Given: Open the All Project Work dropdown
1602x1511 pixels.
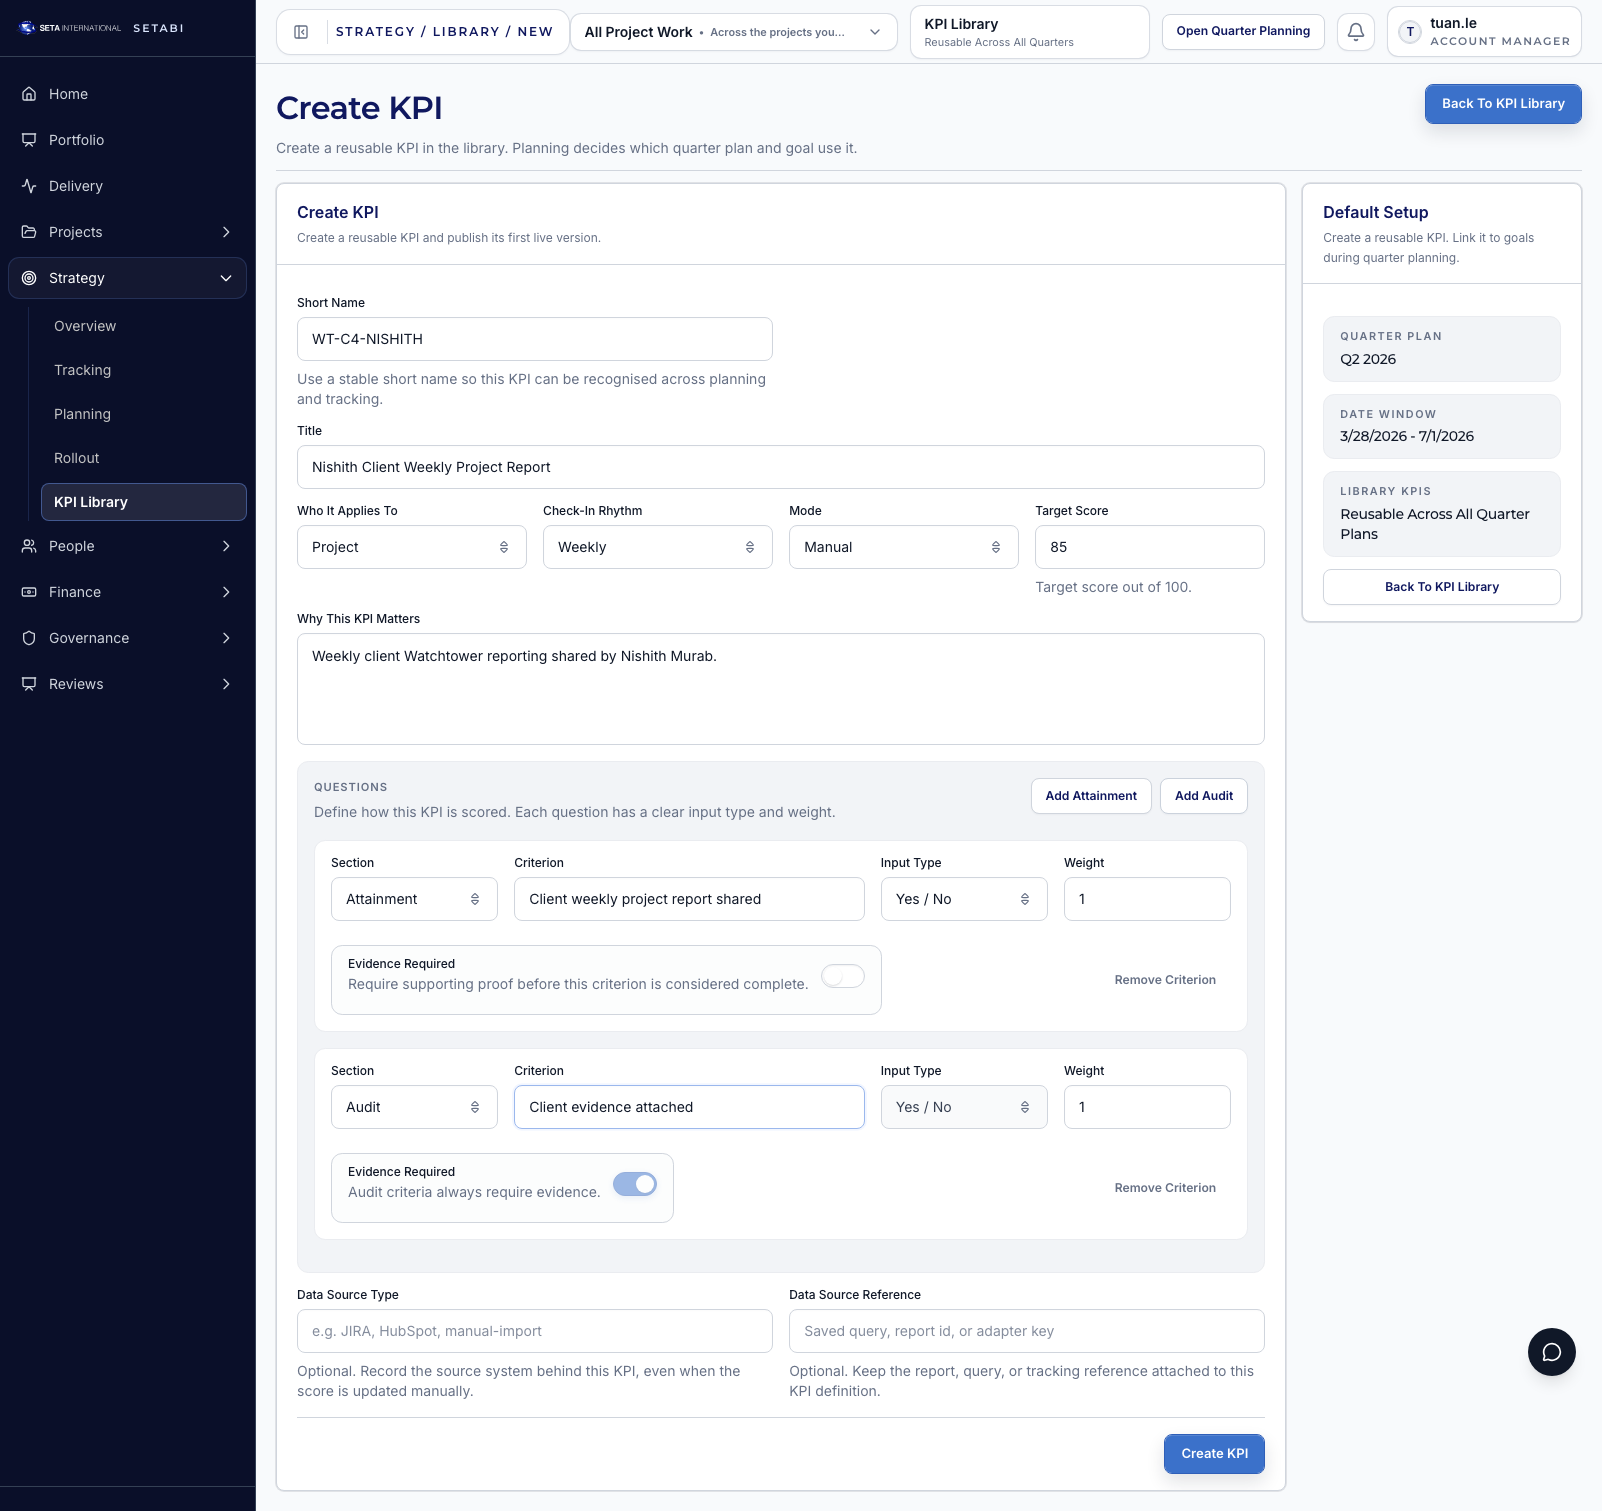Looking at the screenshot, I should [733, 31].
